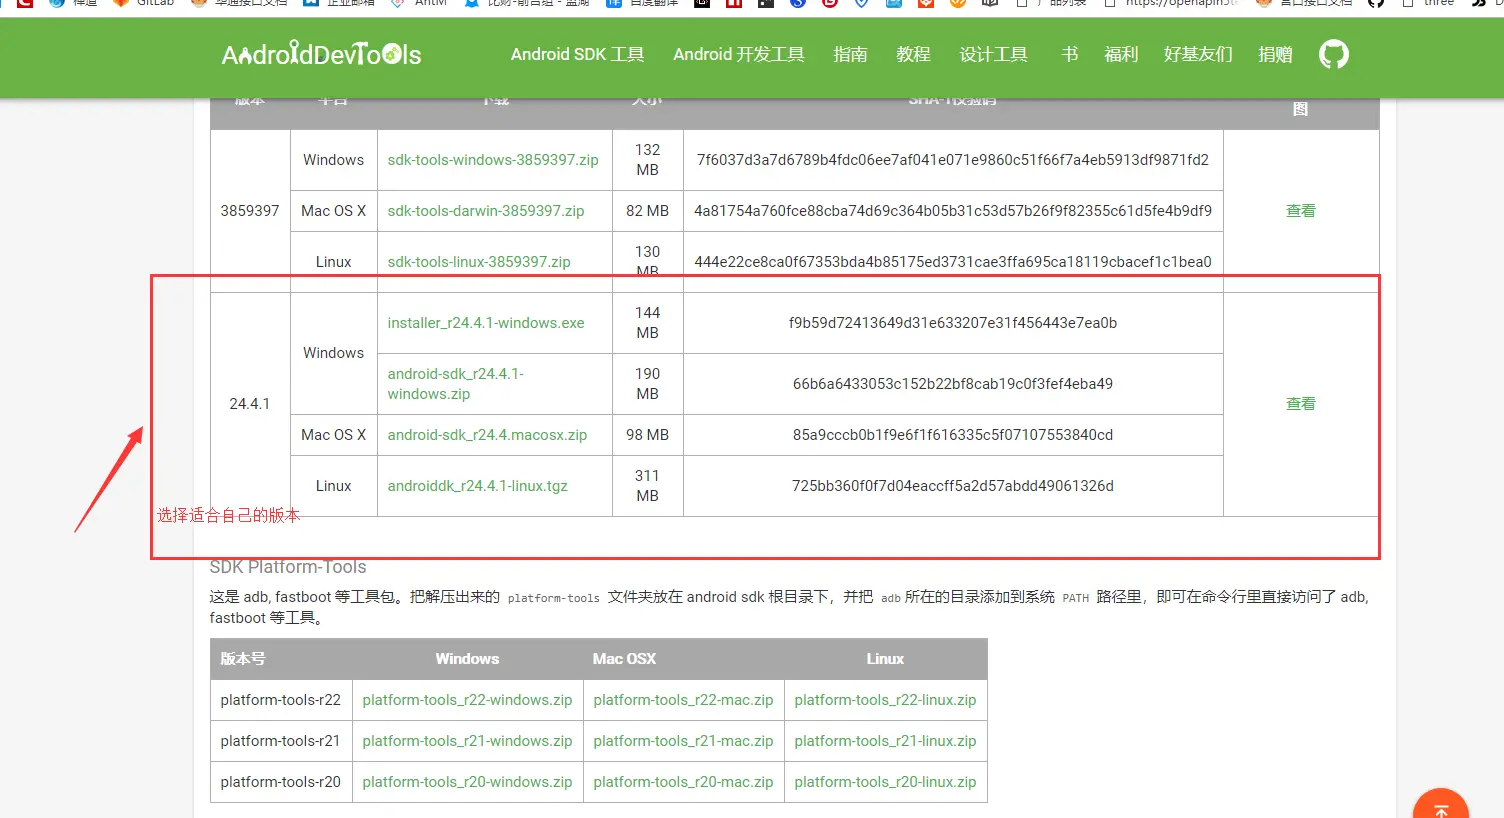The image size is (1504, 818).
Task: Click the platform-tools-r20 row label
Action: click(281, 782)
